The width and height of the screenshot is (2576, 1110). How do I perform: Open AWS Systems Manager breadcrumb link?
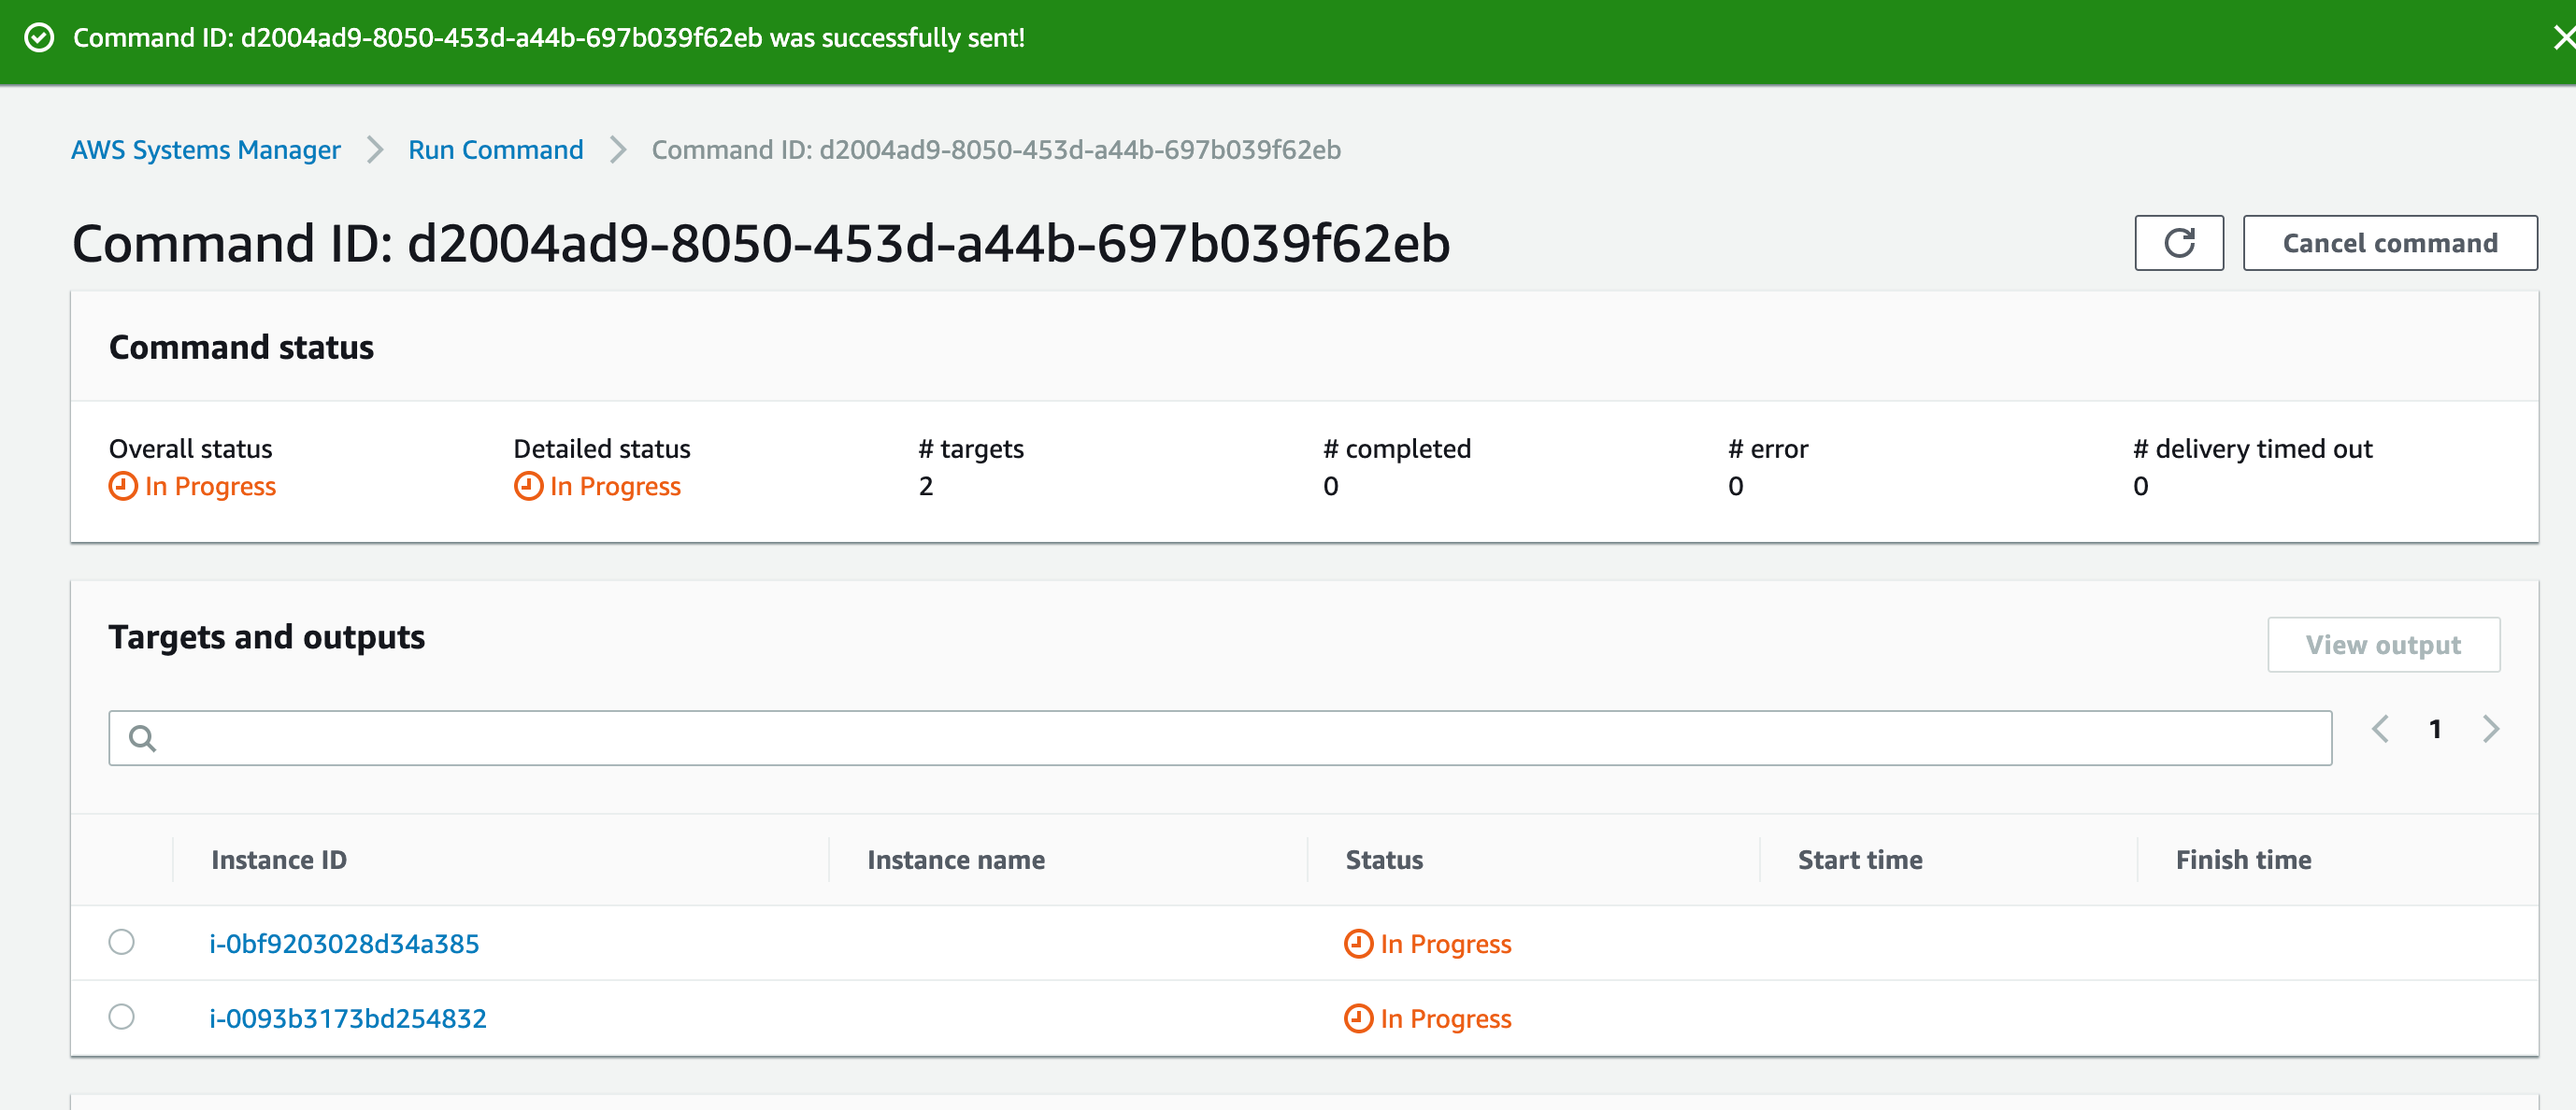click(x=205, y=150)
